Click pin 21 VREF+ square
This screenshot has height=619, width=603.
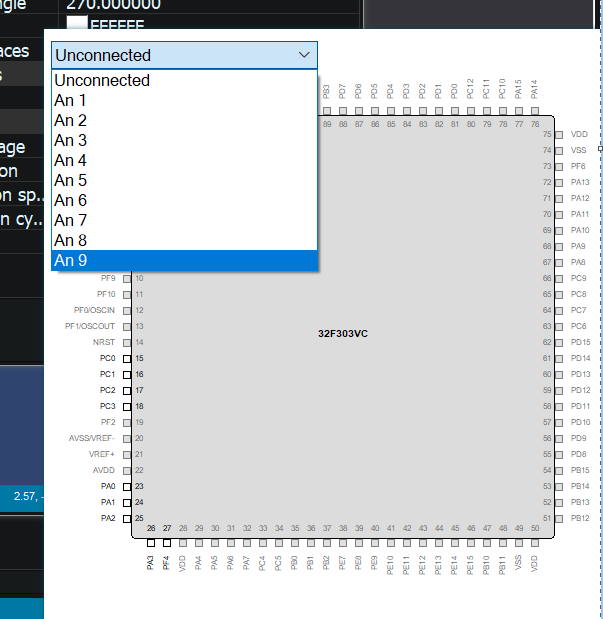point(127,455)
